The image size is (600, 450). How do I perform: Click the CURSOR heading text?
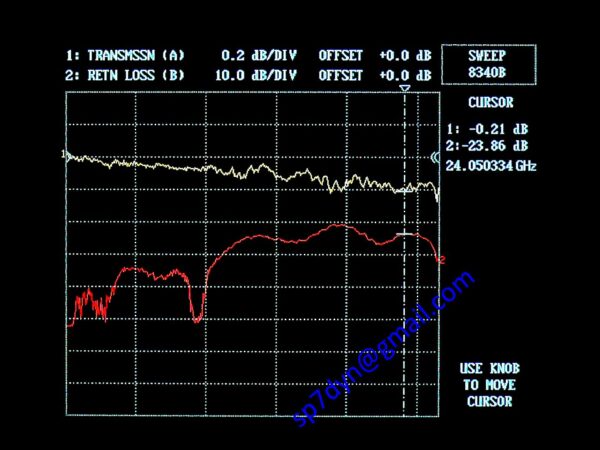click(491, 102)
